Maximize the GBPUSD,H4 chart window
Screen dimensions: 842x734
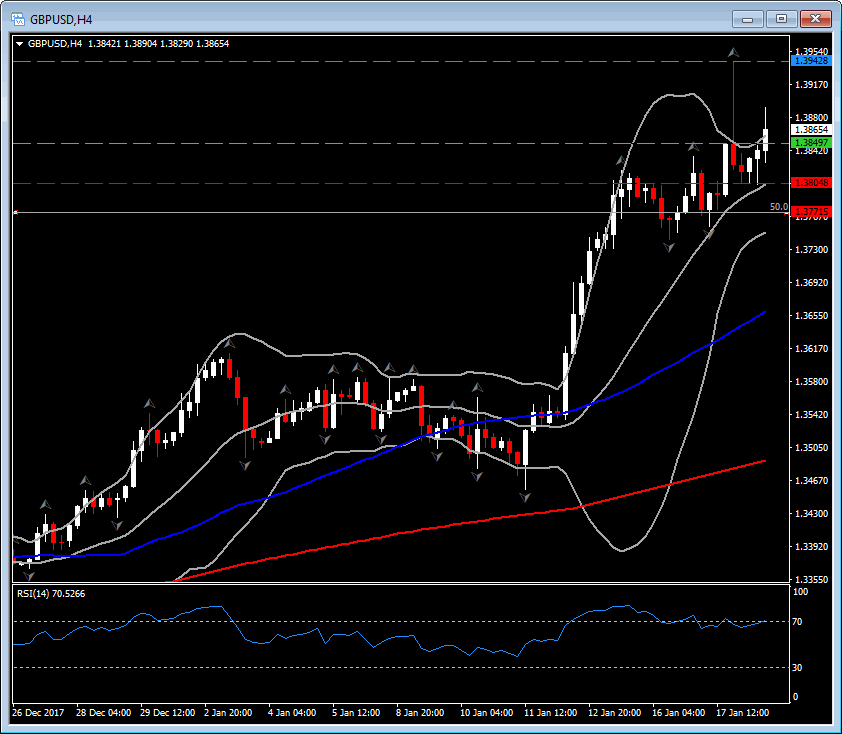781,19
